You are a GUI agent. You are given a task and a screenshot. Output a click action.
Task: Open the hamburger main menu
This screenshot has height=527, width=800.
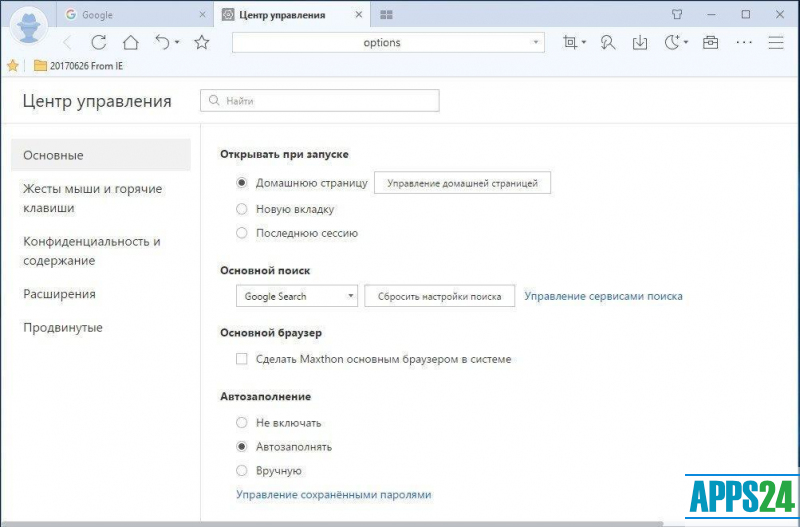pyautogui.click(x=776, y=42)
